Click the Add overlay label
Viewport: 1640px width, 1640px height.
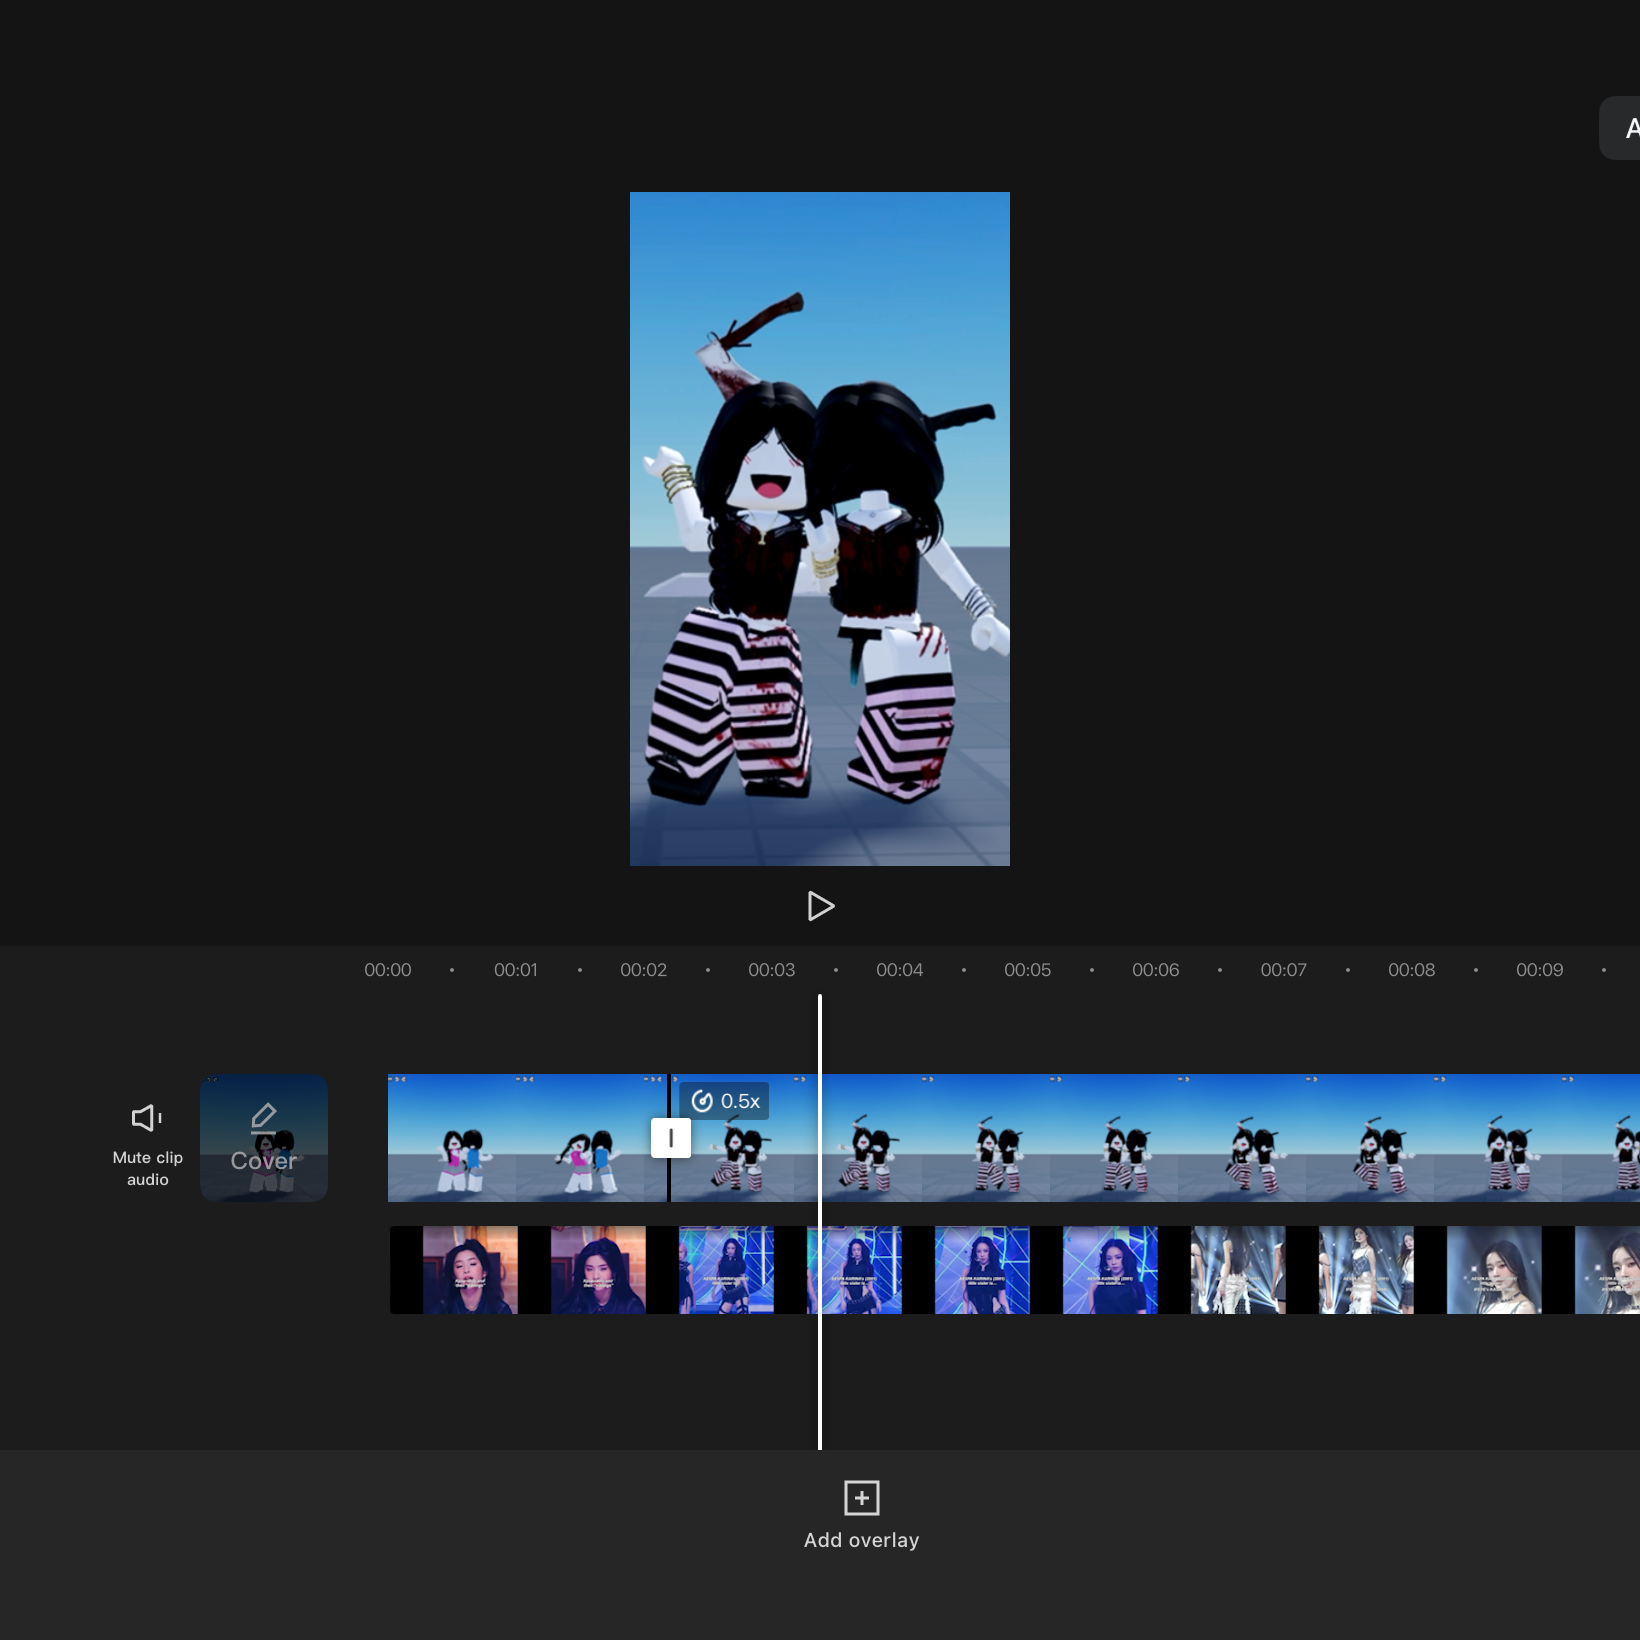[x=862, y=1540]
